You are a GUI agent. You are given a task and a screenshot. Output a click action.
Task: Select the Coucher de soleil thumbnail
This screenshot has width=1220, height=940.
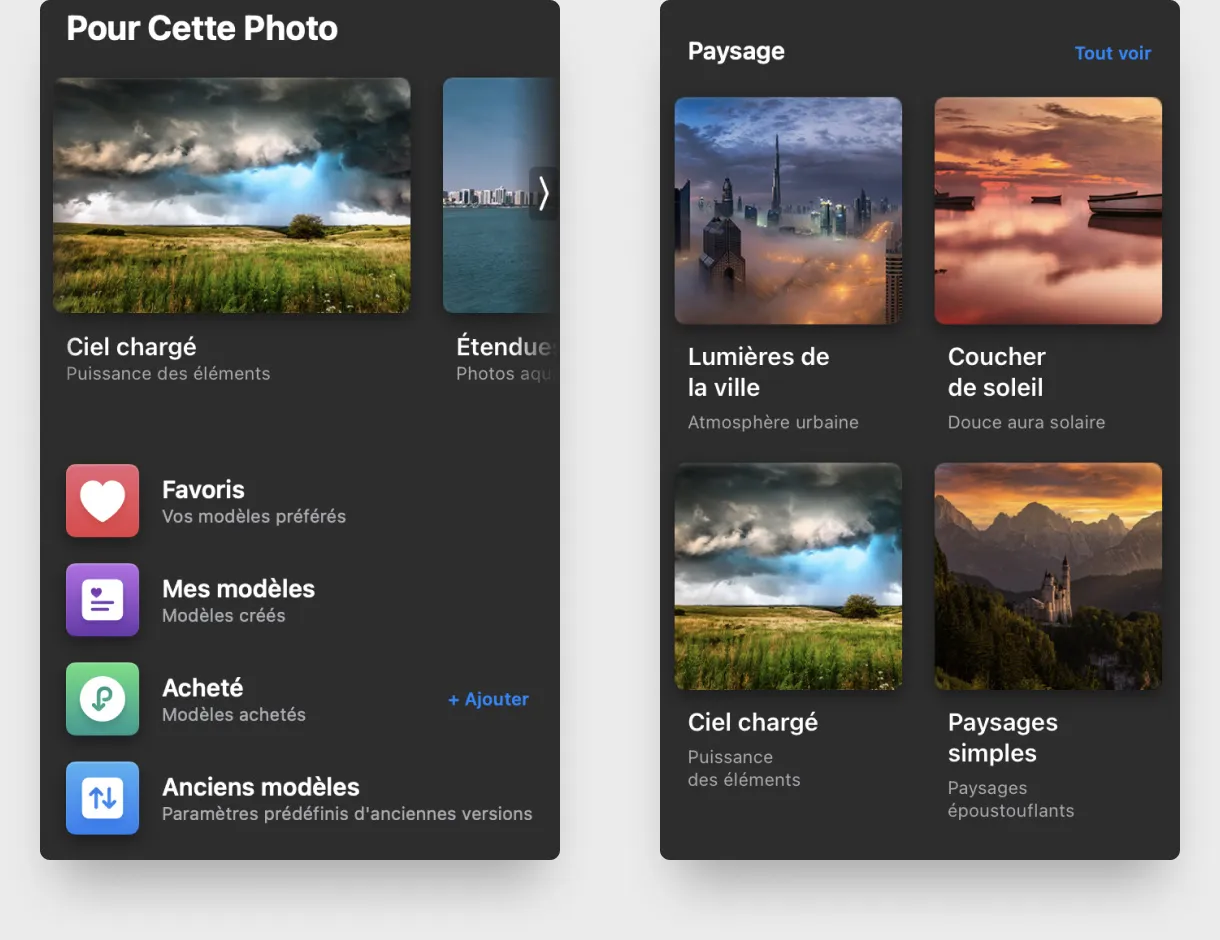(x=1048, y=210)
